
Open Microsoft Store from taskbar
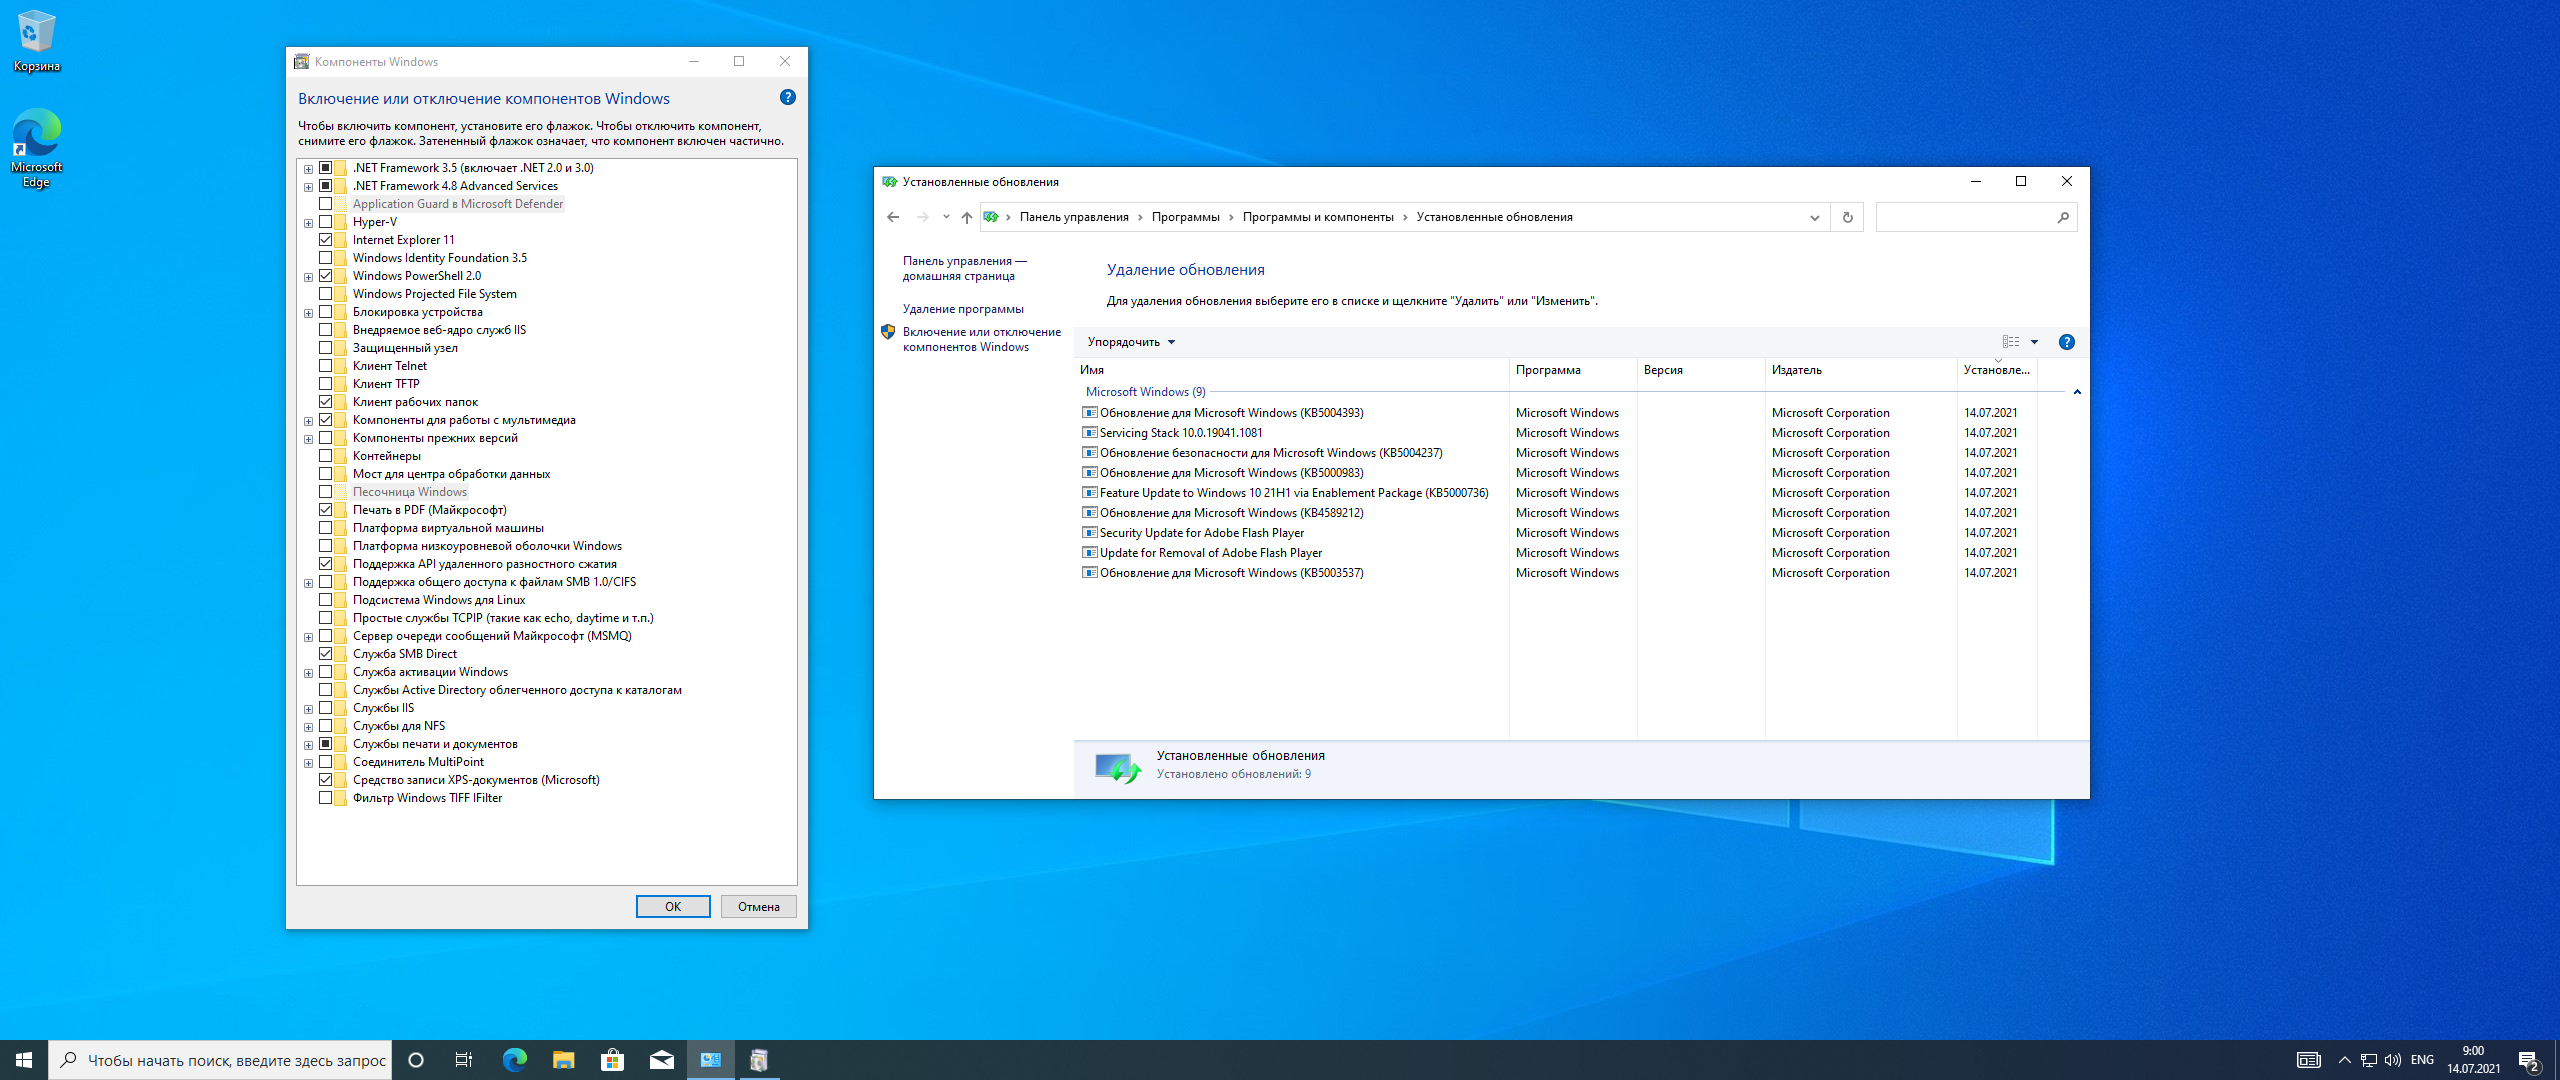612,1060
